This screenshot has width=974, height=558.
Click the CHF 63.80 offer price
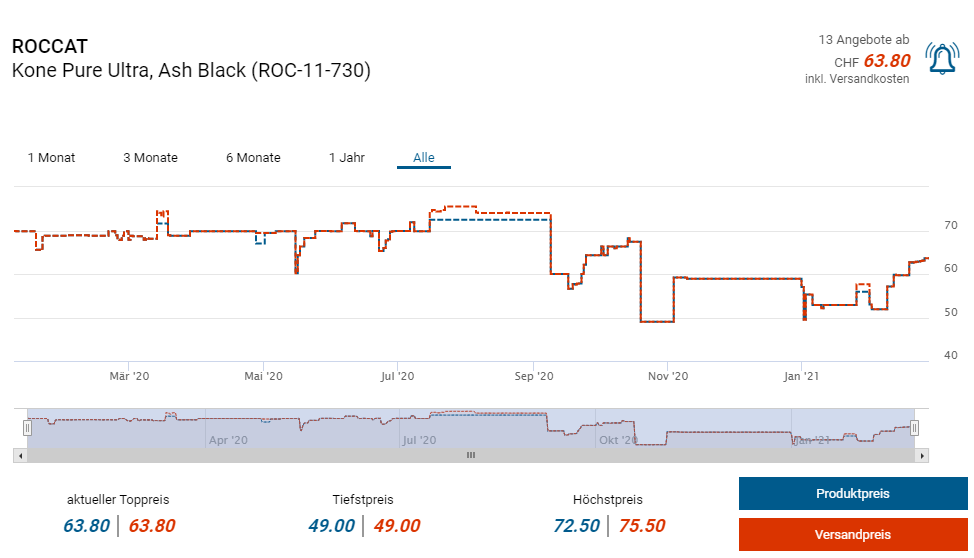coord(887,61)
